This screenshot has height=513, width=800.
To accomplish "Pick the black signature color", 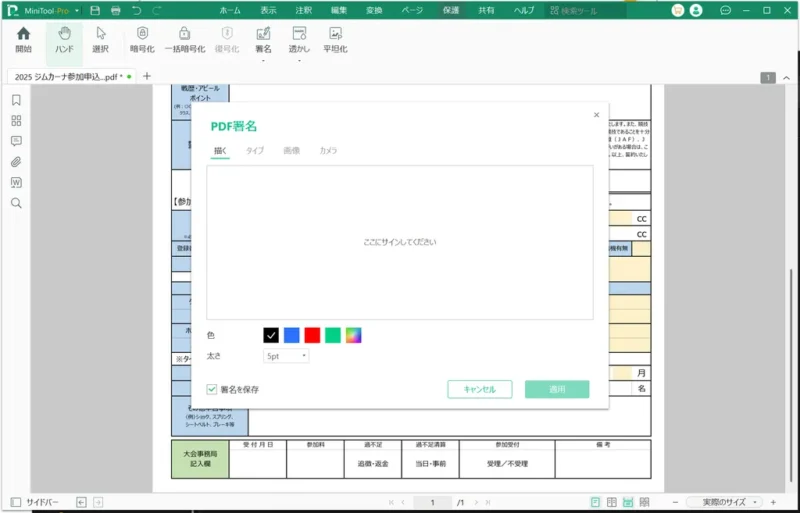I will tap(271, 335).
